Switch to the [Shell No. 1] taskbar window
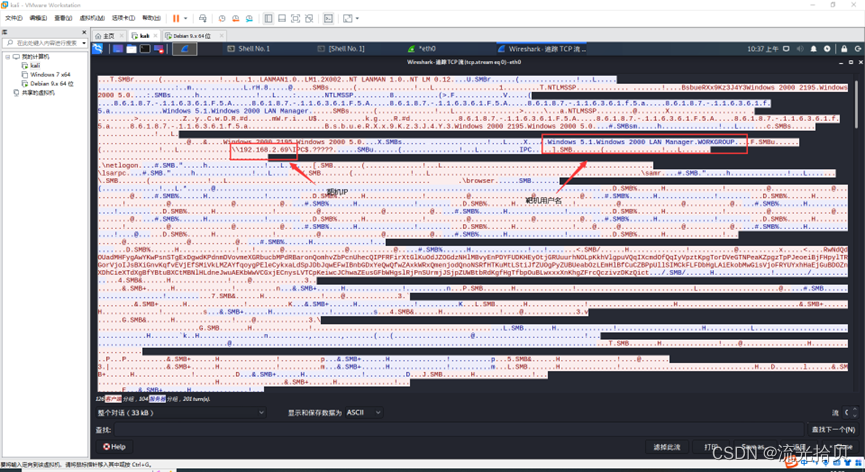The image size is (865, 472). point(341,49)
